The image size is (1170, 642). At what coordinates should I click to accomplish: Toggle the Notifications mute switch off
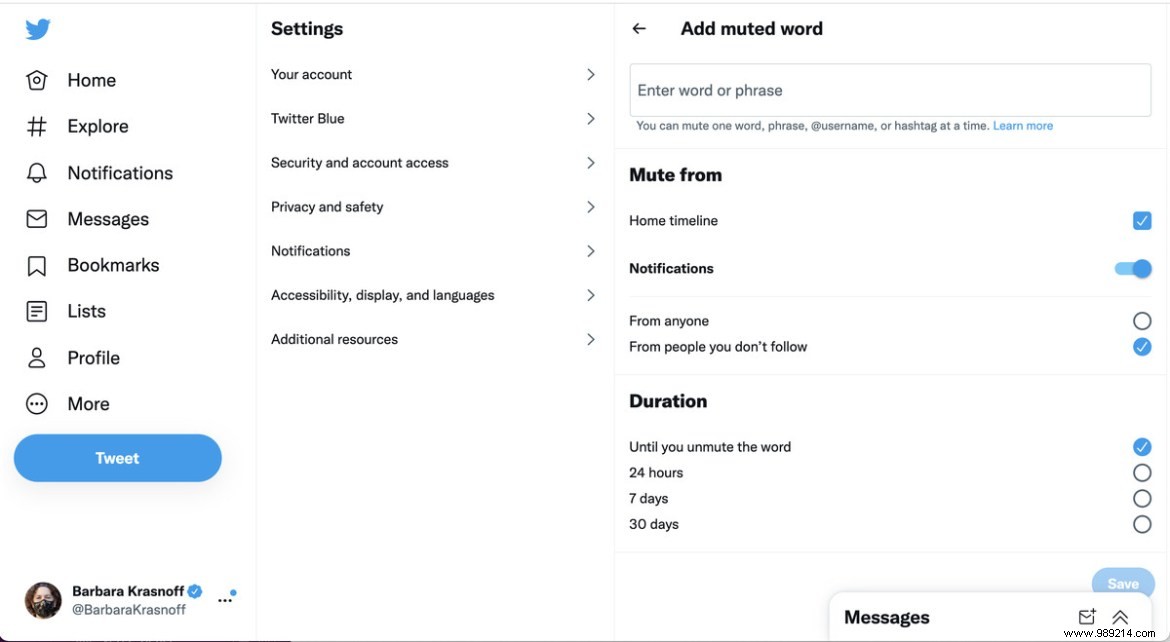pyautogui.click(x=1132, y=268)
